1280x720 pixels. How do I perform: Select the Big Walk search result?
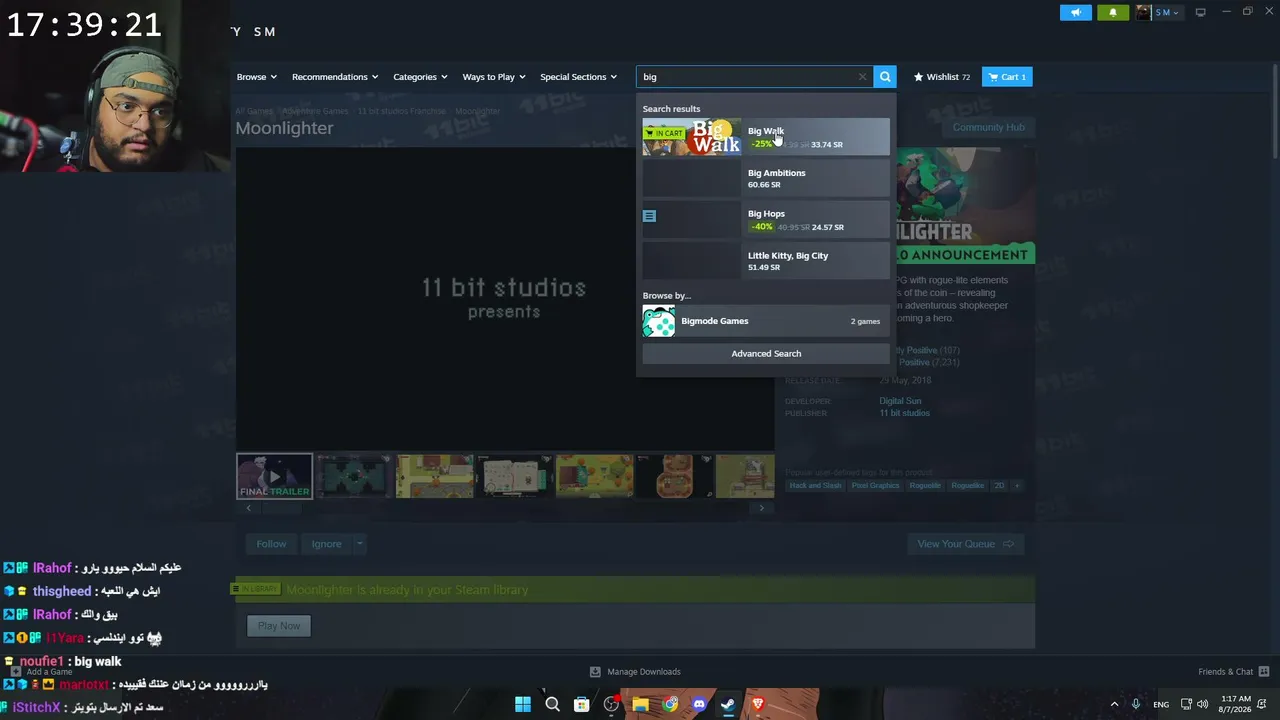tap(766, 137)
